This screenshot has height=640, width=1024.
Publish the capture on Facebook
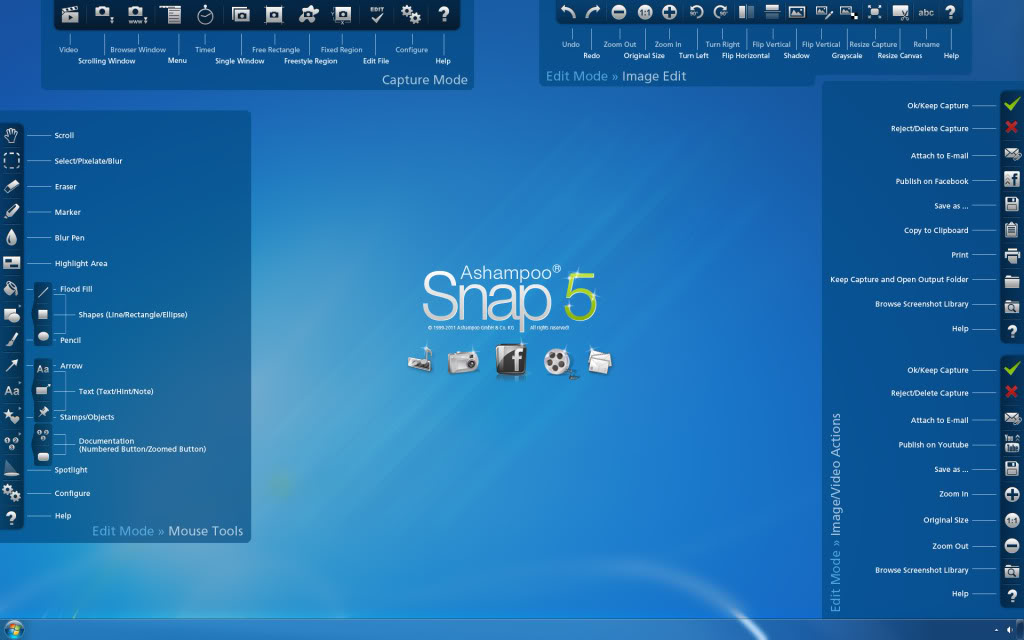tap(1011, 180)
